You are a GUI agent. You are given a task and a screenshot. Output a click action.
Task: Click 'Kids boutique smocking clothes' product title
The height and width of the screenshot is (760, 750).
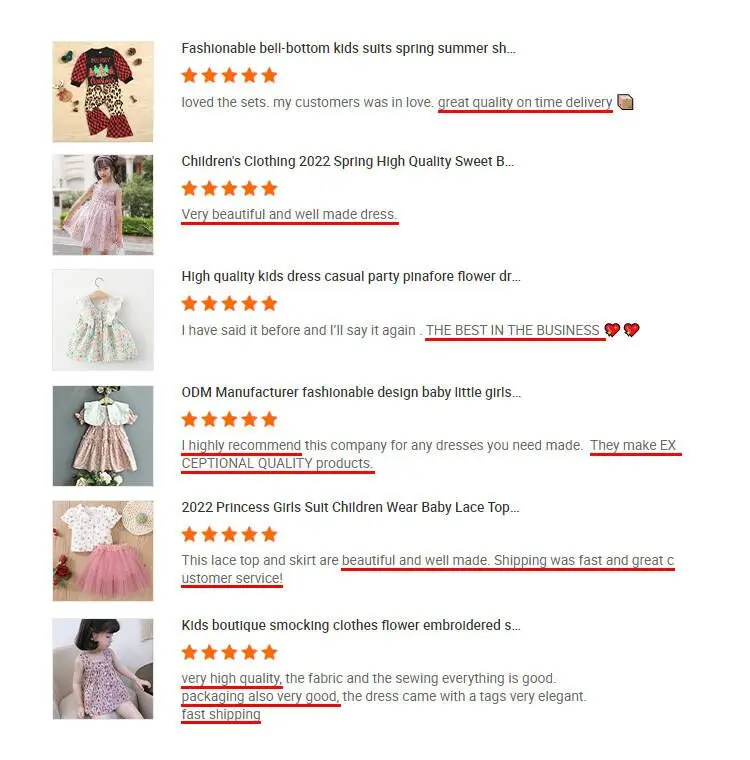pos(351,625)
